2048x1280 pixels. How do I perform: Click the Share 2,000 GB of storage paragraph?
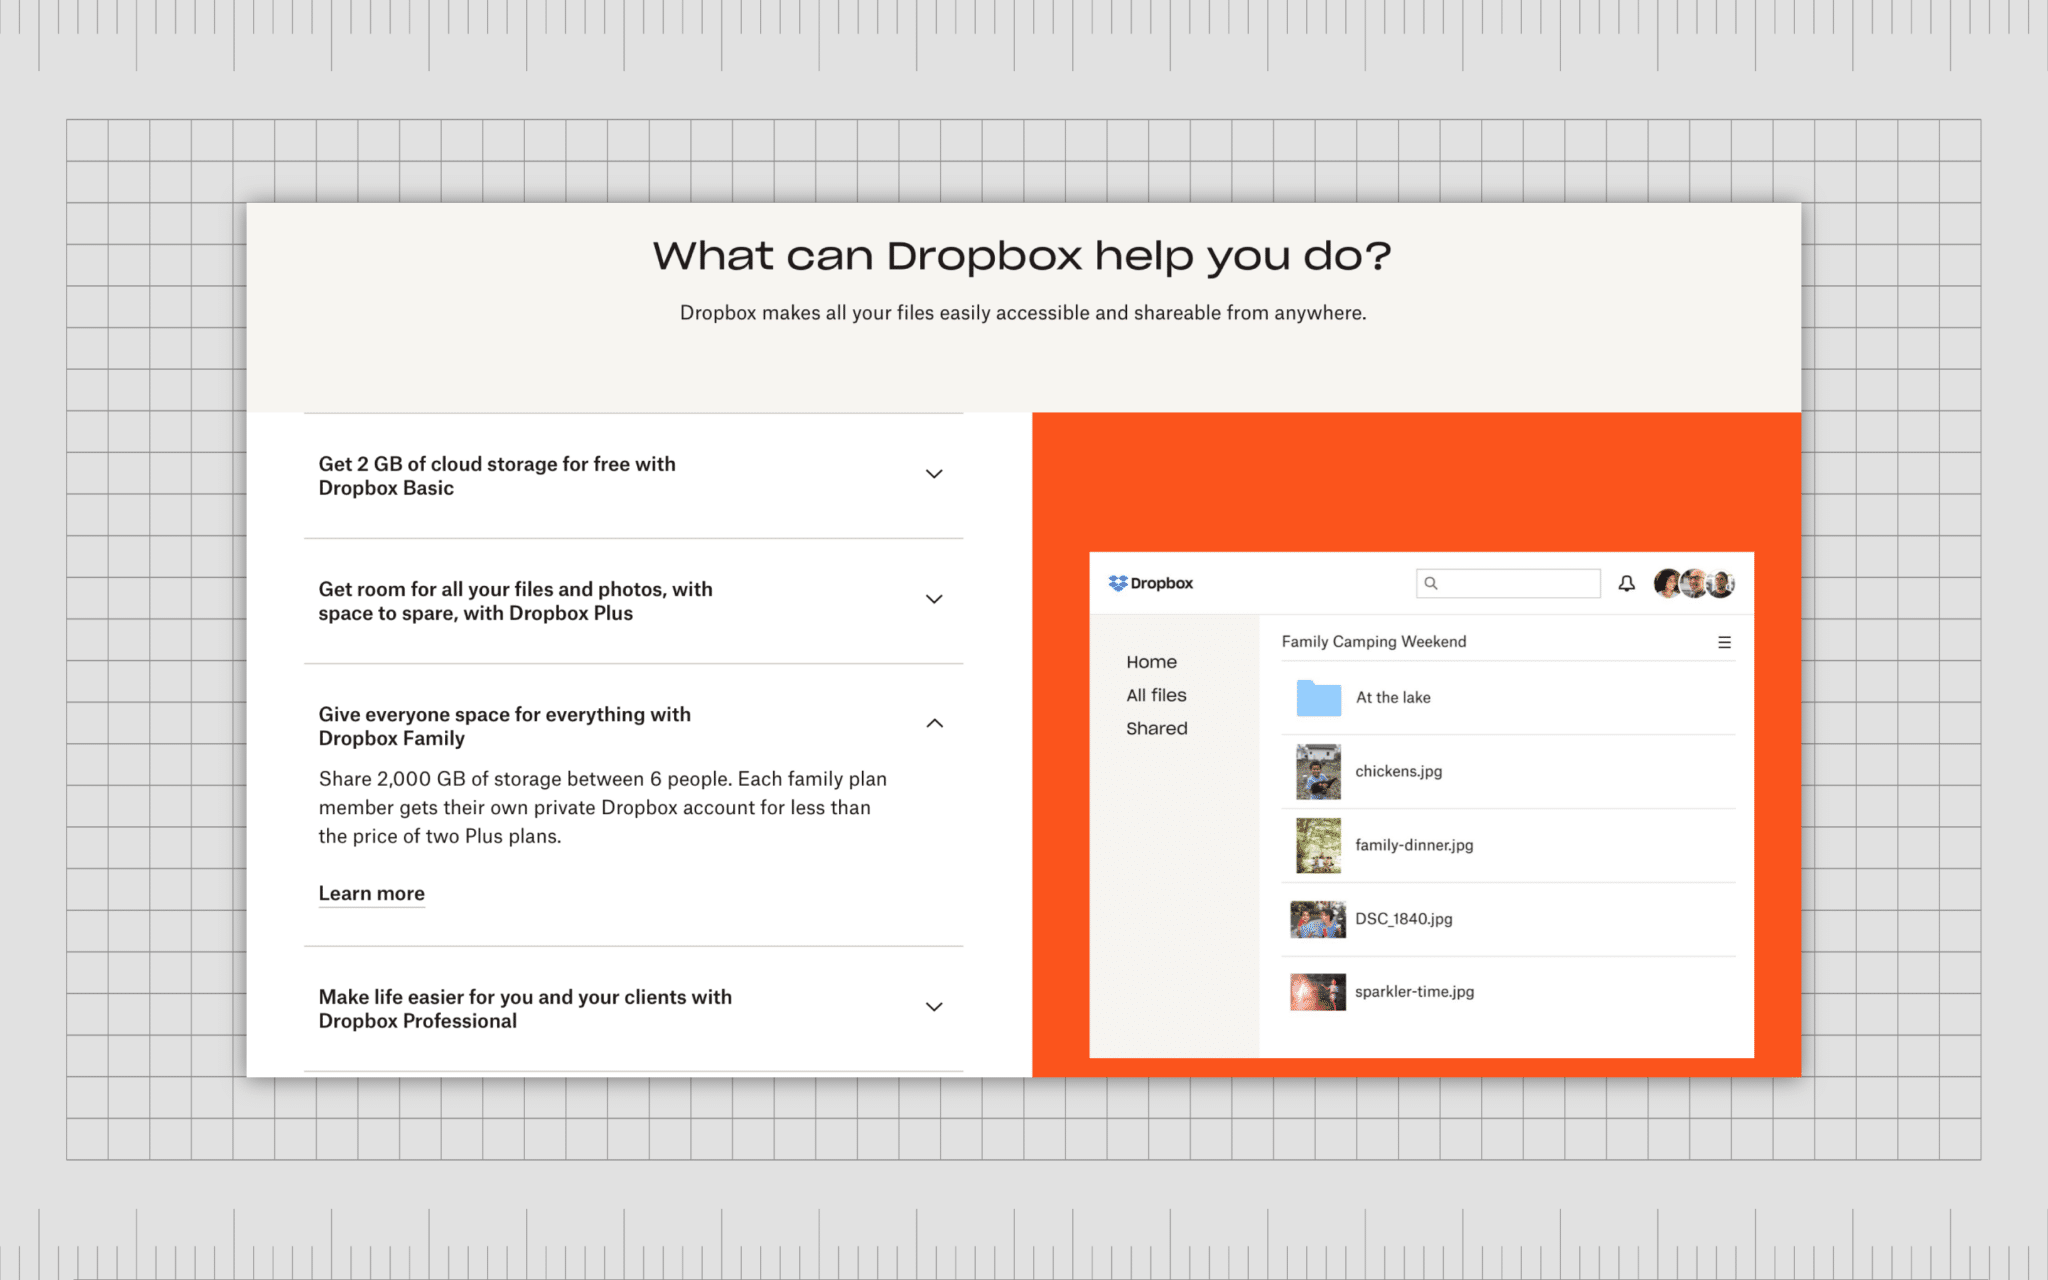click(603, 807)
